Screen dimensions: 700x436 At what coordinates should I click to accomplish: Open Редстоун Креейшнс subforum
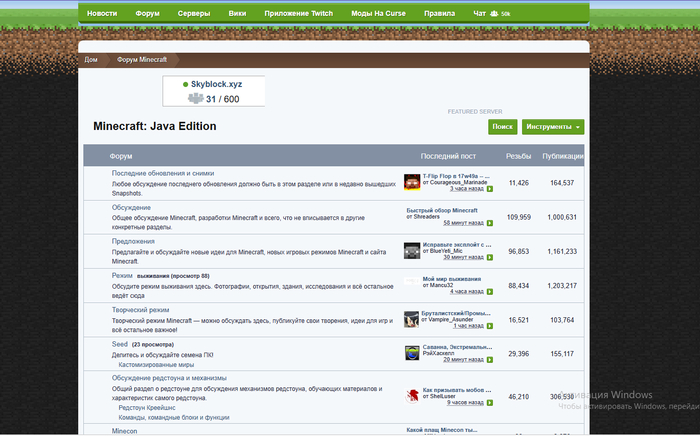(147, 408)
